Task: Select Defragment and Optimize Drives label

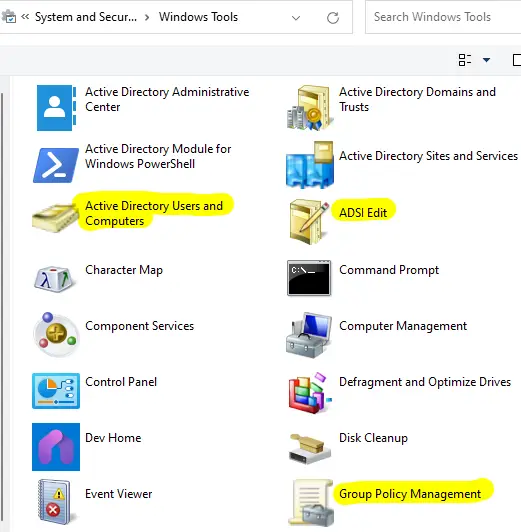Action: pyautogui.click(x=425, y=382)
